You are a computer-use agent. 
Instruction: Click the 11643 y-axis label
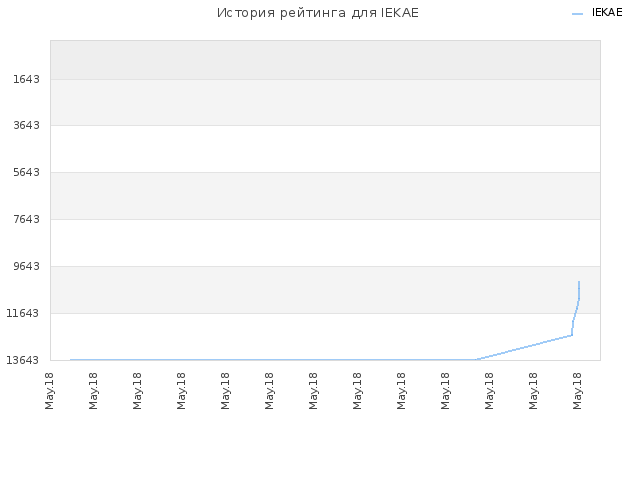click(x=23, y=313)
